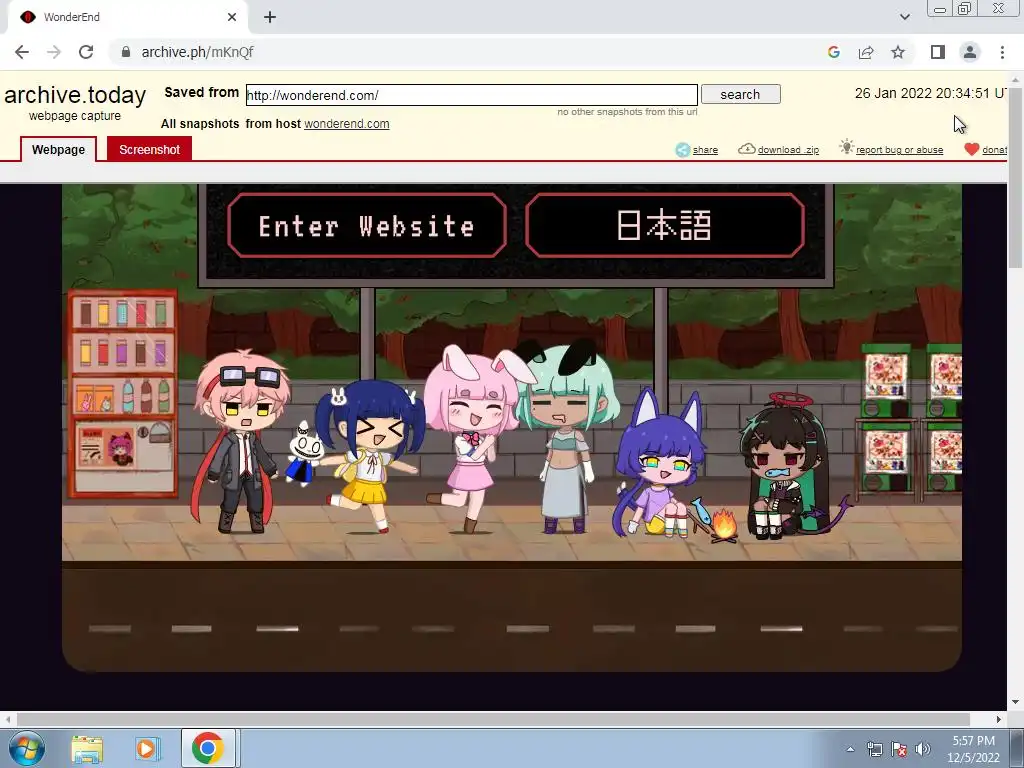This screenshot has height=768, width=1024.
Task: Select the 日本語 language button
Action: 664,226
